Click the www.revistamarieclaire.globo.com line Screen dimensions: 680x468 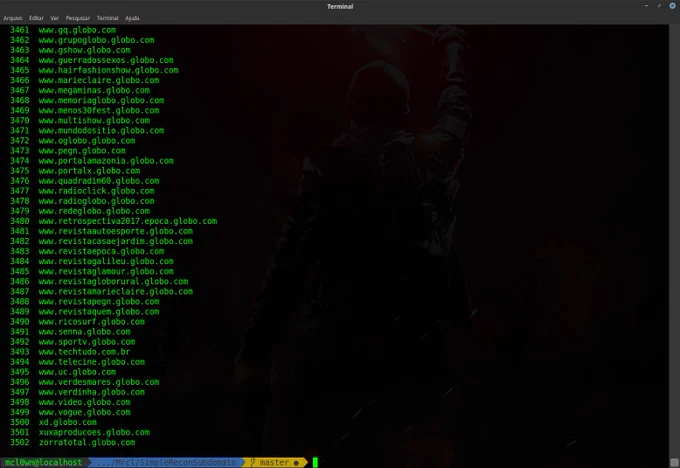click(x=116, y=291)
